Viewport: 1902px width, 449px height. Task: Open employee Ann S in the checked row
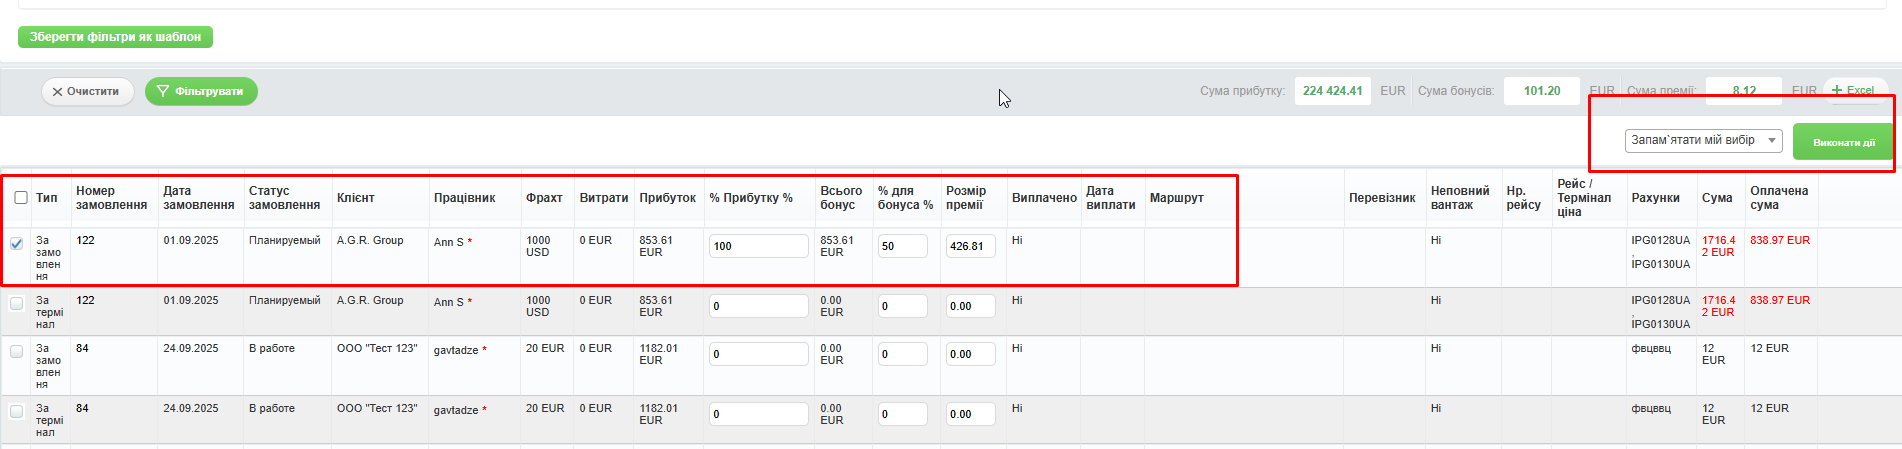click(x=448, y=242)
